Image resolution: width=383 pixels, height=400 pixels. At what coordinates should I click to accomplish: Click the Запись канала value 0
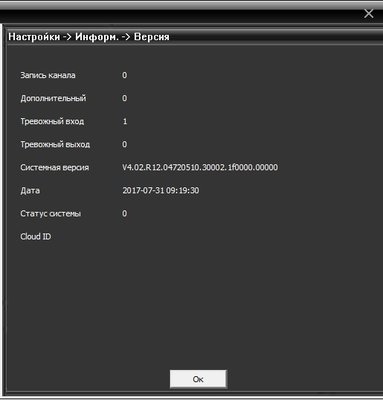point(124,75)
